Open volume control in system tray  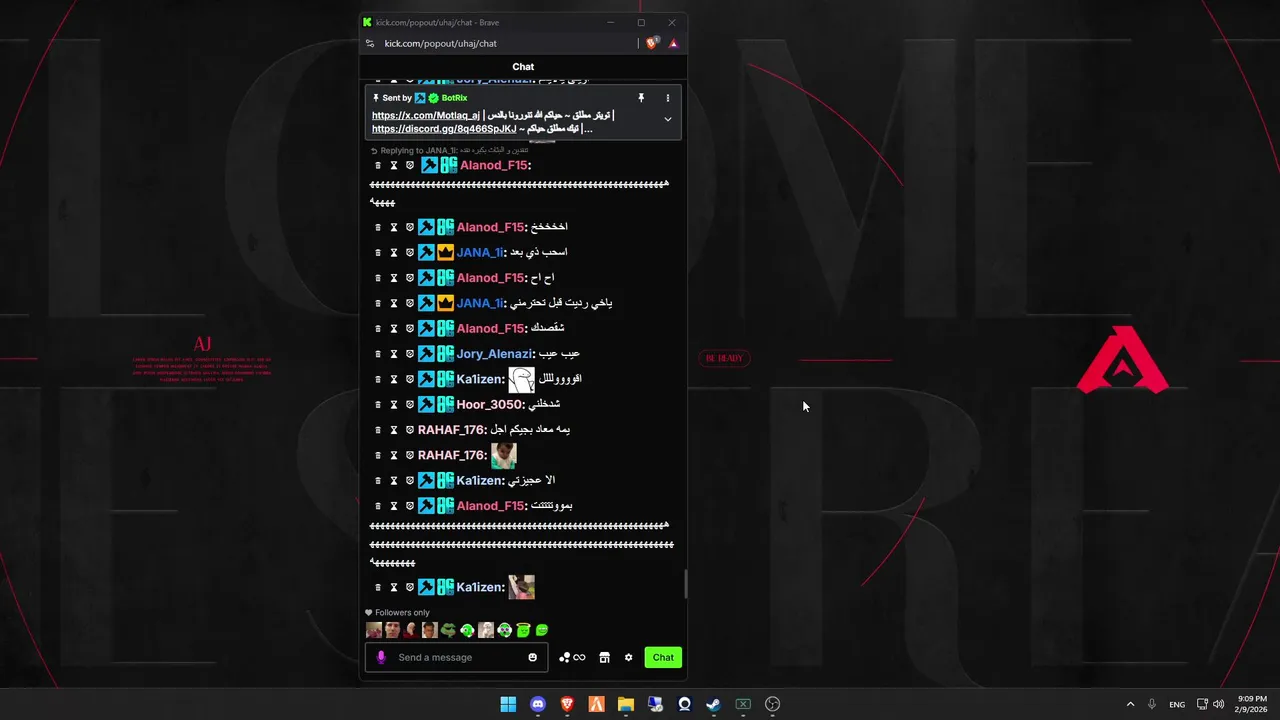[x=1218, y=704]
